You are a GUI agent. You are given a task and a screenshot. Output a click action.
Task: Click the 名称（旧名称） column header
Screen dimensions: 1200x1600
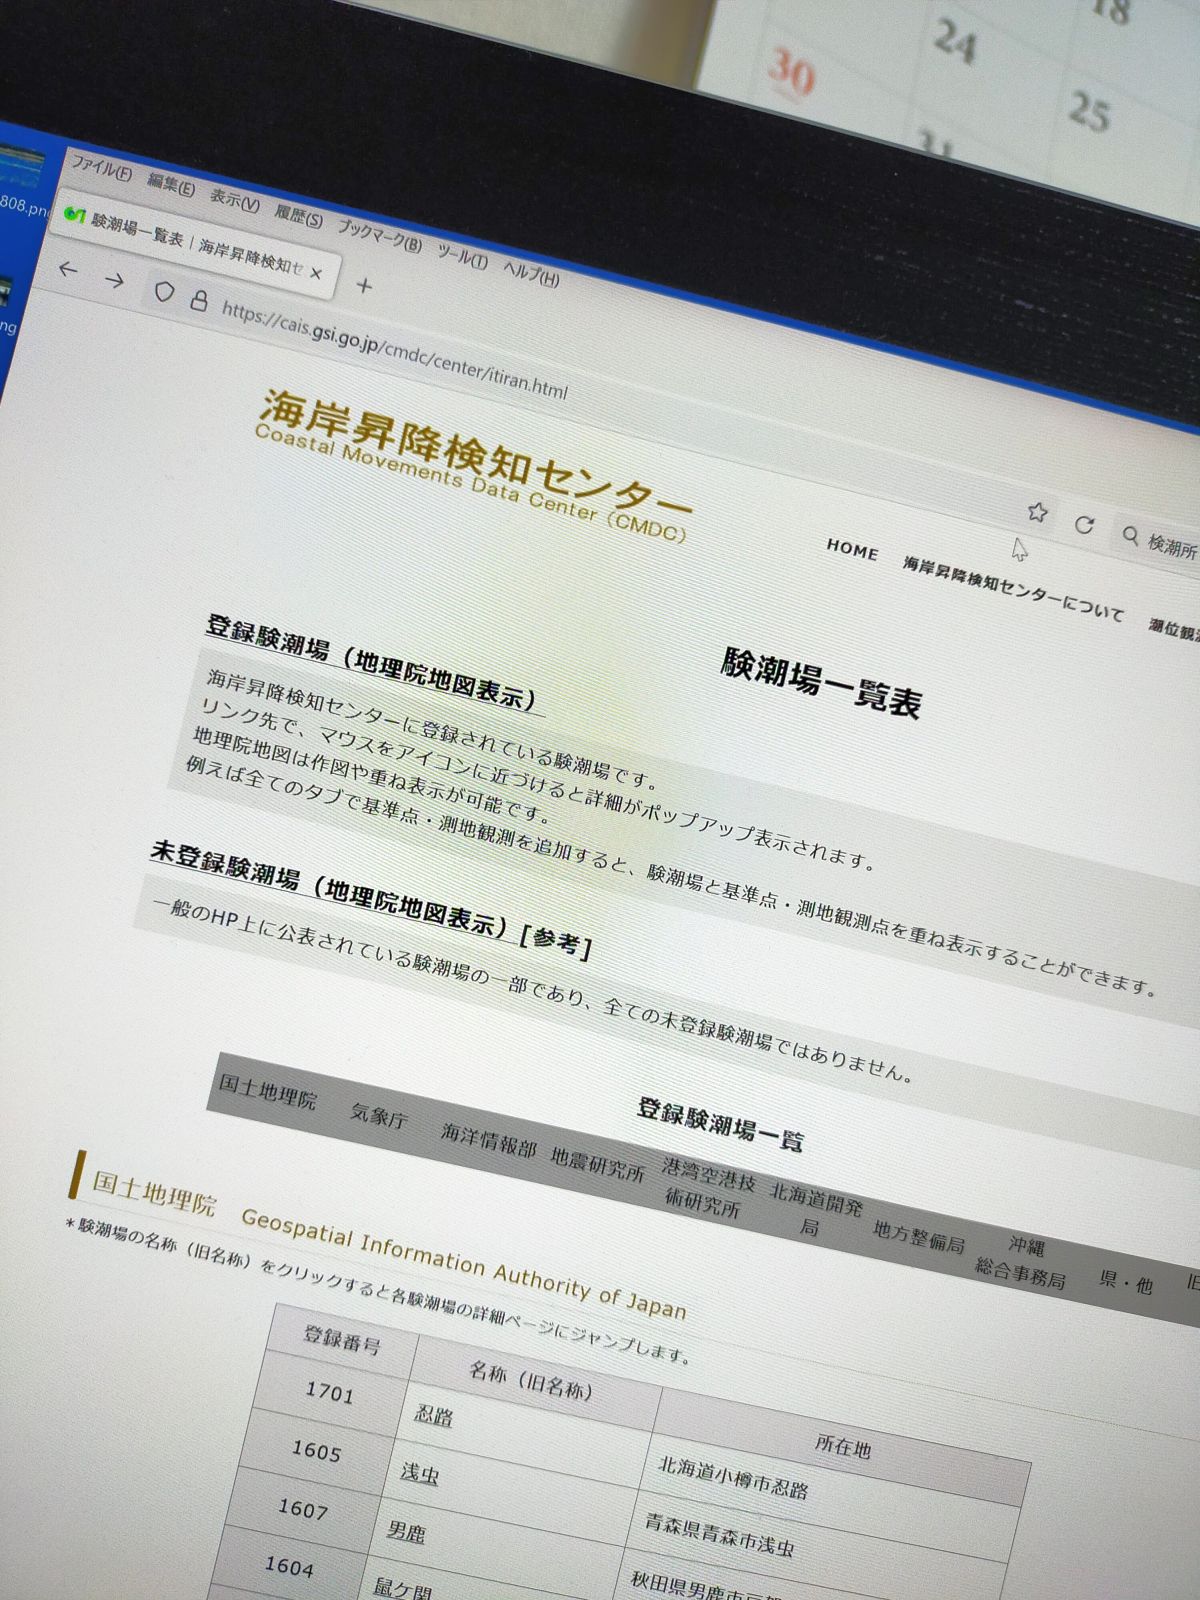pyautogui.click(x=530, y=1381)
